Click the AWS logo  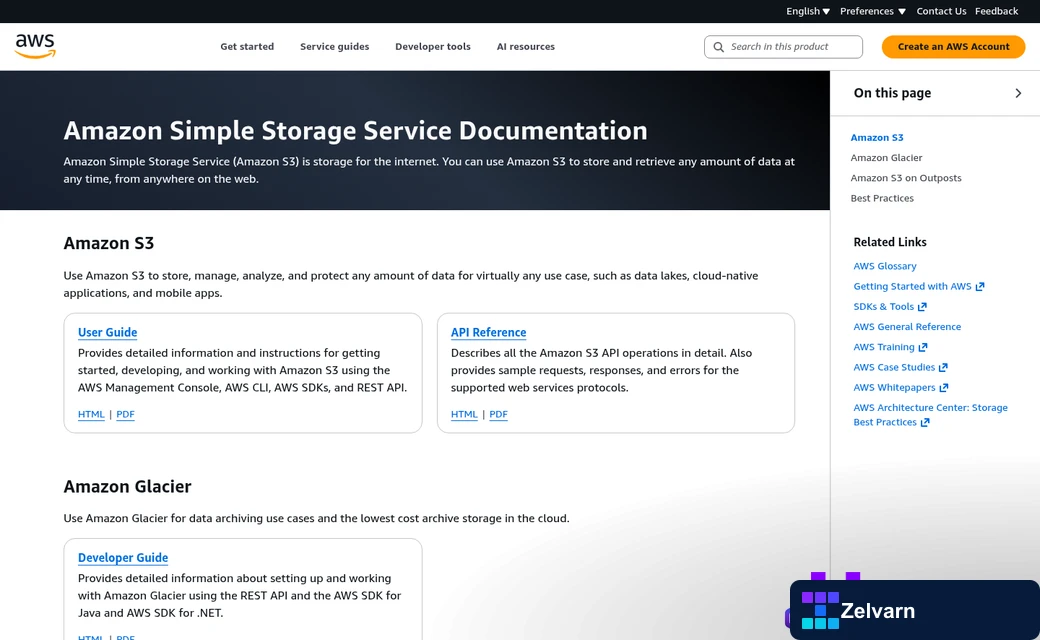pyautogui.click(x=35, y=46)
